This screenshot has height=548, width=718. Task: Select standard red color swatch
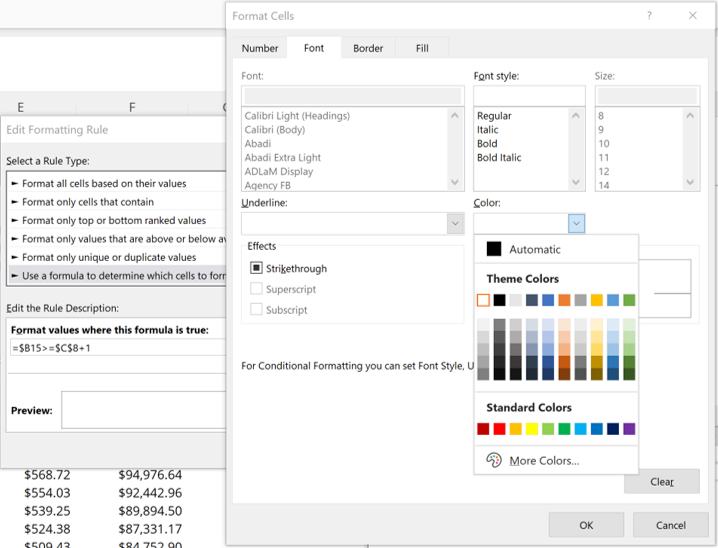point(500,429)
